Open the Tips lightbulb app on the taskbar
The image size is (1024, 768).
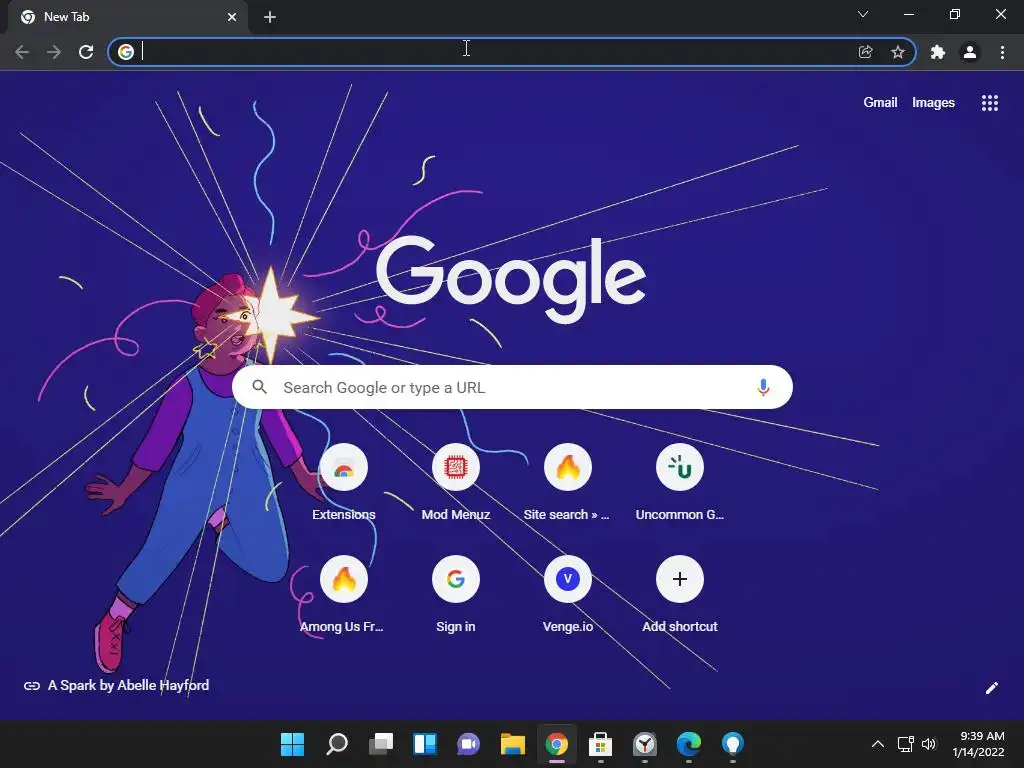click(732, 744)
